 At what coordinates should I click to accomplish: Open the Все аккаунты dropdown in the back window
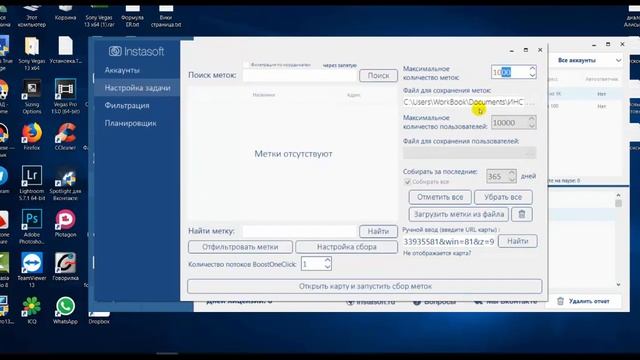589,60
